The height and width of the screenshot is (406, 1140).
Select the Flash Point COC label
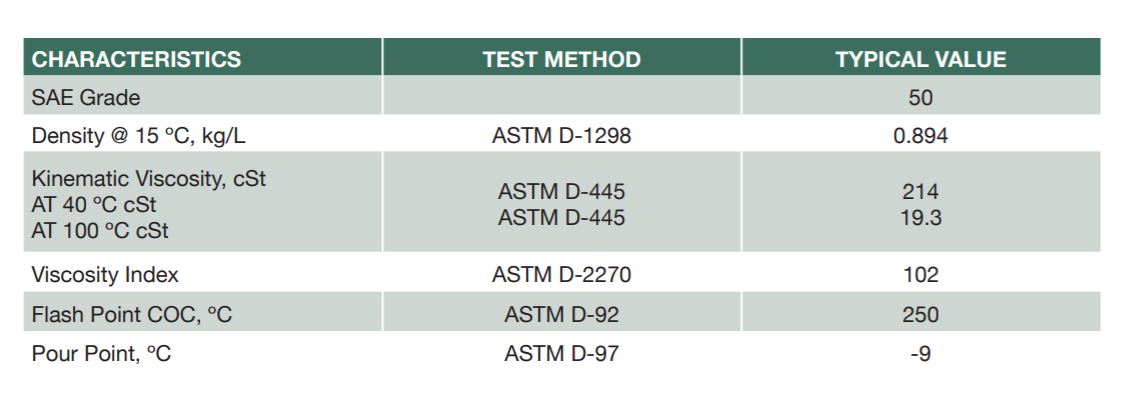tap(132, 314)
